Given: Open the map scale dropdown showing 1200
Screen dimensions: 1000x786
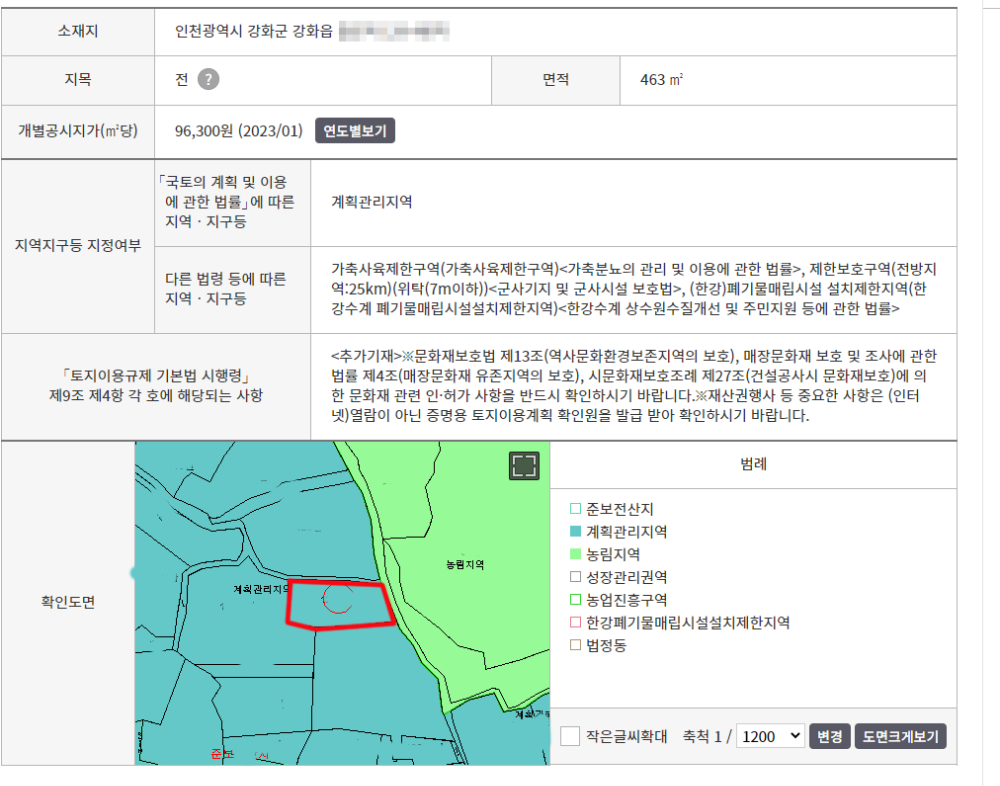Looking at the screenshot, I should tap(770, 737).
